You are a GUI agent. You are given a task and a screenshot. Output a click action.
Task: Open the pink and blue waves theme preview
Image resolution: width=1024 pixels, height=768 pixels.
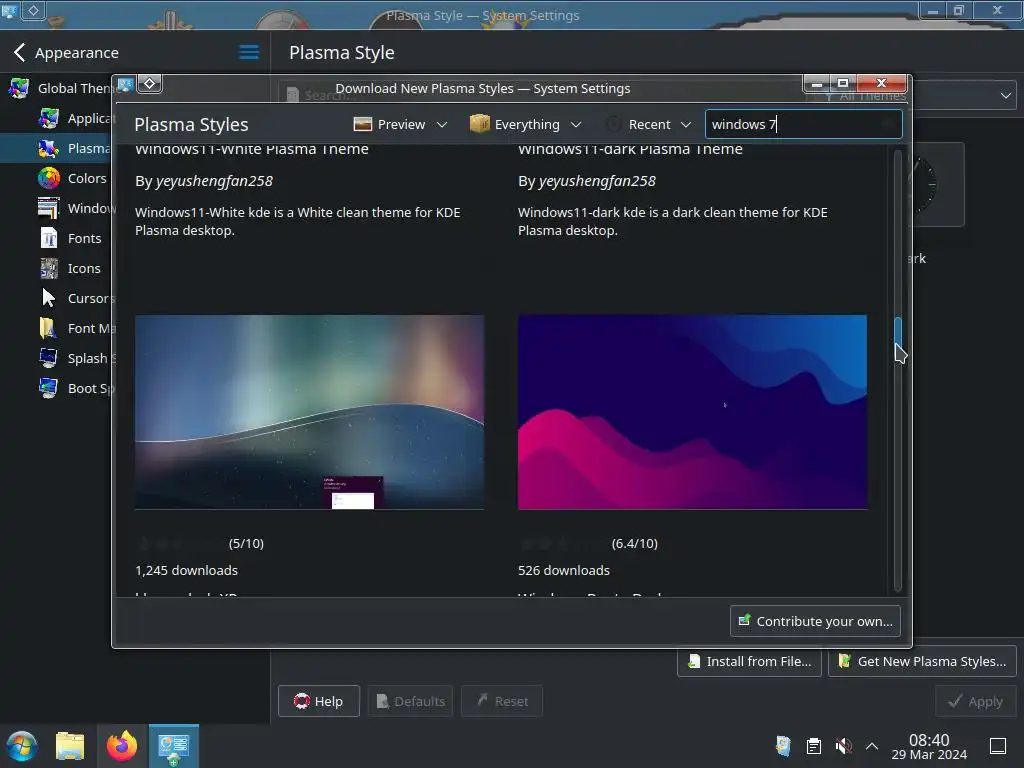point(692,412)
